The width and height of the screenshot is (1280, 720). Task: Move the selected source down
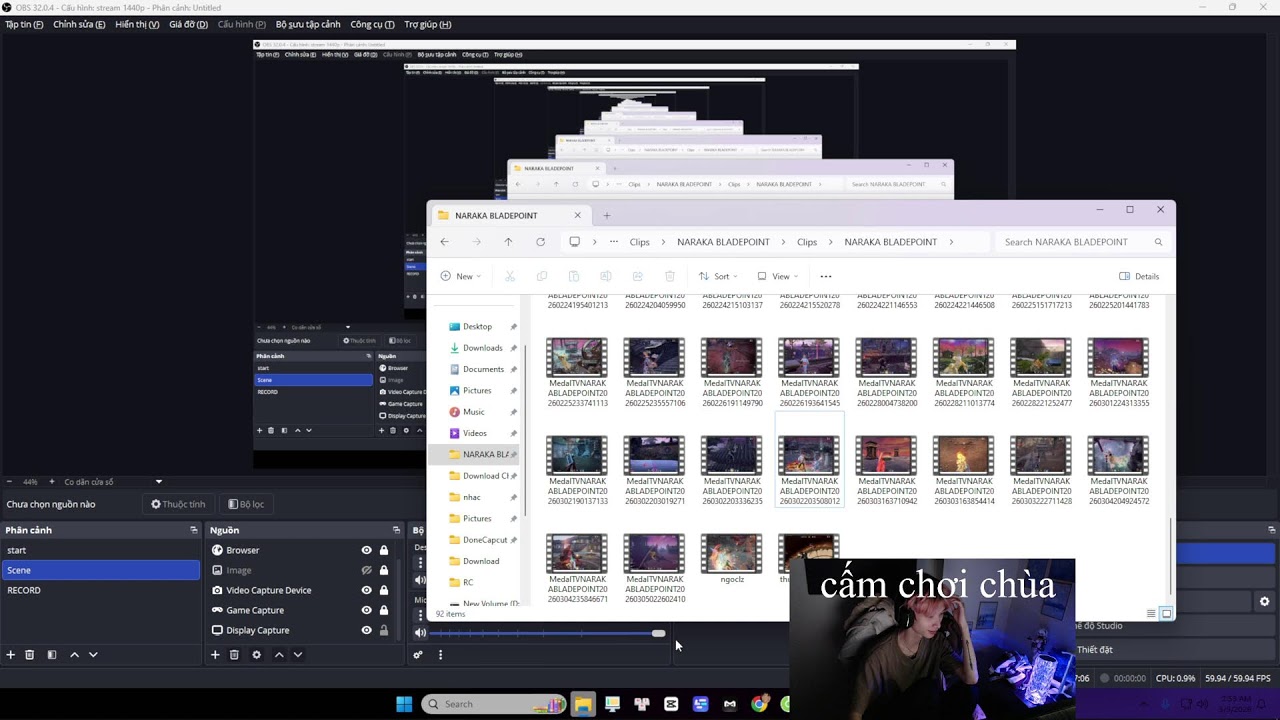pos(297,655)
